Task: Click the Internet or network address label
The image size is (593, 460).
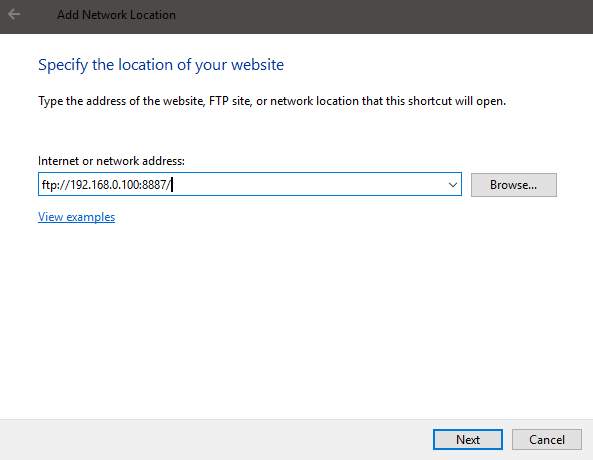Action: [111, 161]
